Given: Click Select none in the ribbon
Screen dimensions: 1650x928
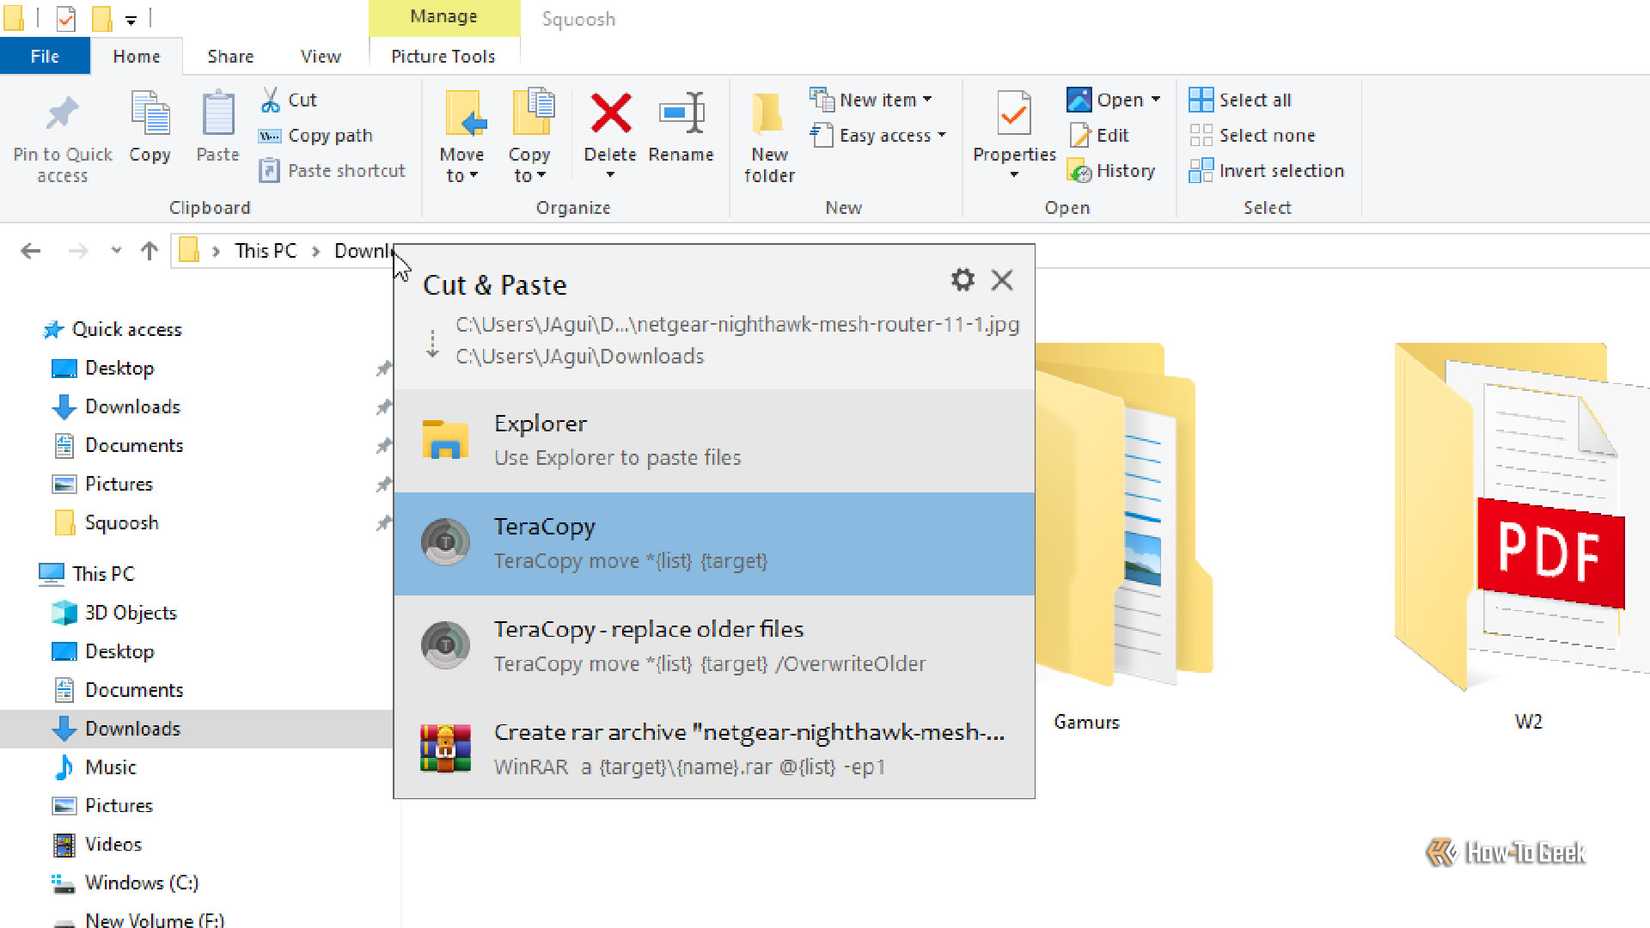Looking at the screenshot, I should (x=1252, y=135).
